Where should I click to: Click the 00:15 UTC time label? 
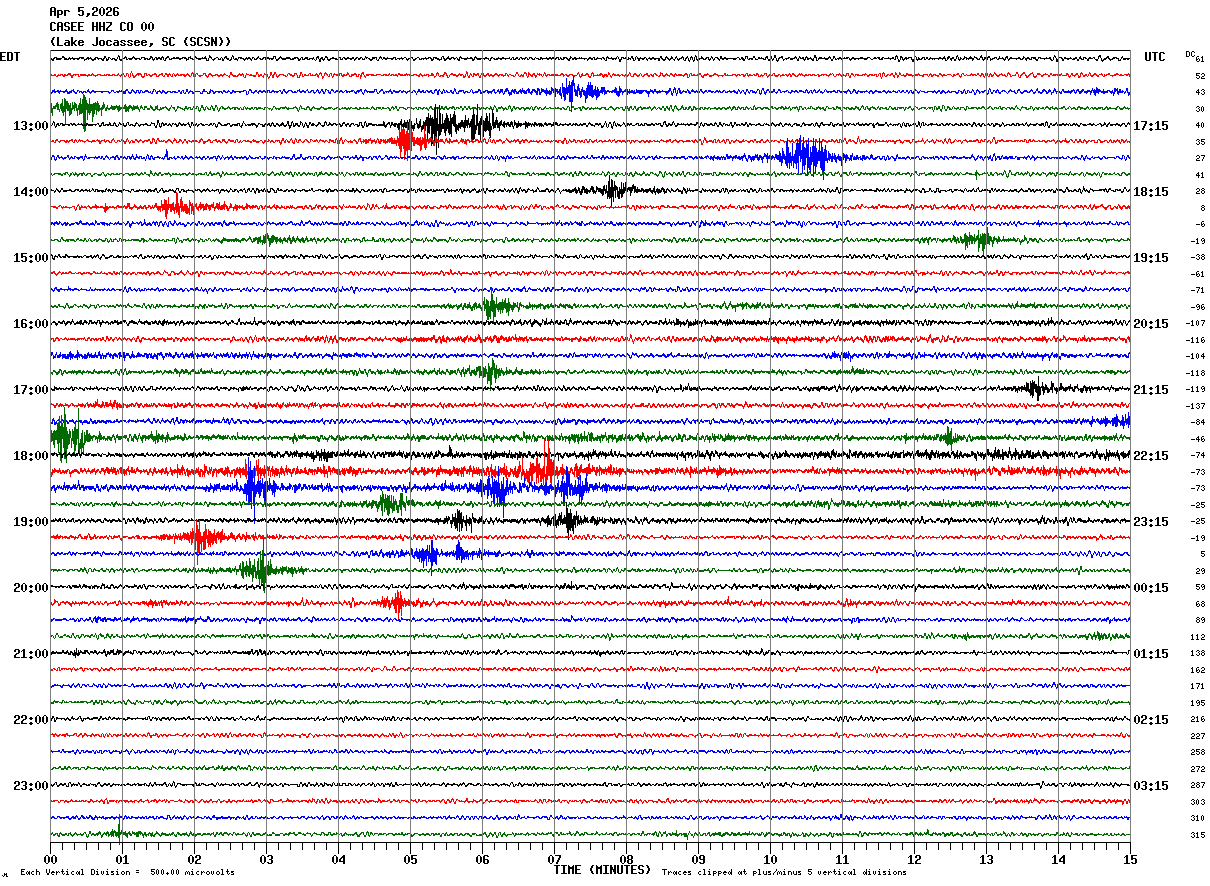(x=1151, y=588)
